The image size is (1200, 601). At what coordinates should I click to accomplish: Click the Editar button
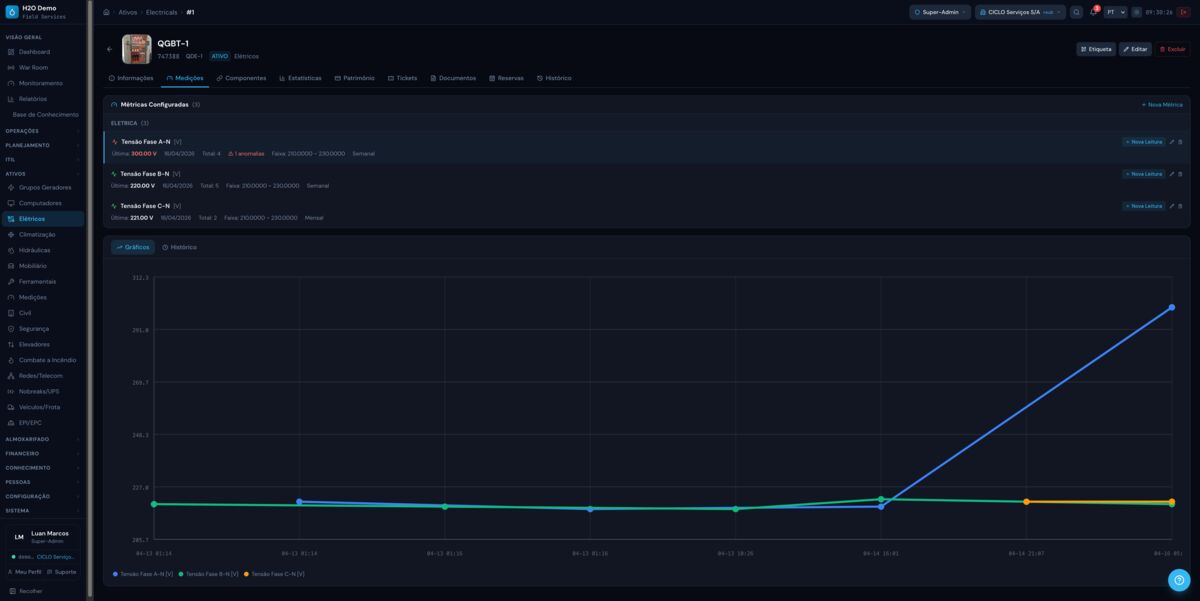pos(1135,49)
